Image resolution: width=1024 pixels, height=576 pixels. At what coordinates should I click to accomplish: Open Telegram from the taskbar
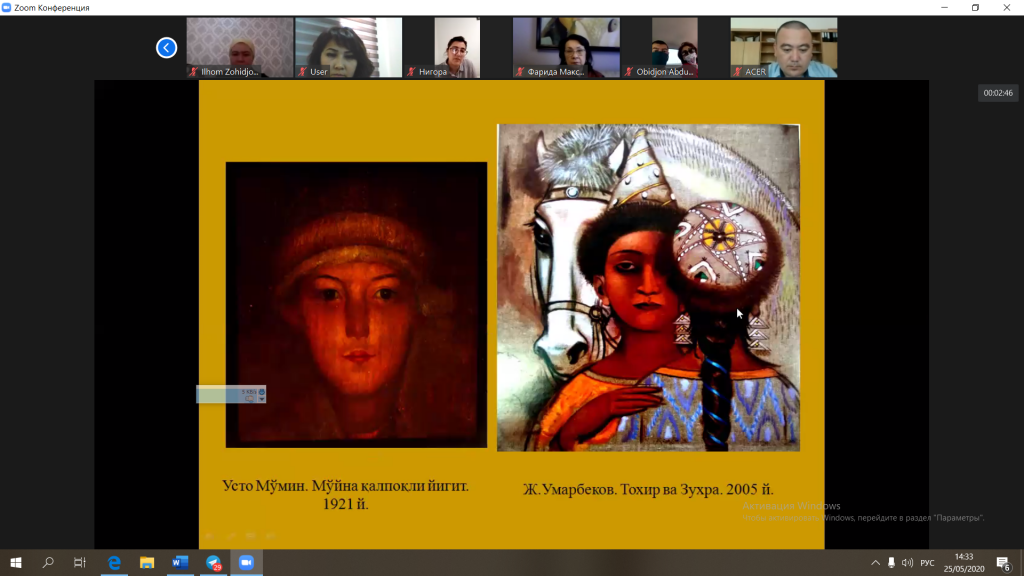coord(214,563)
